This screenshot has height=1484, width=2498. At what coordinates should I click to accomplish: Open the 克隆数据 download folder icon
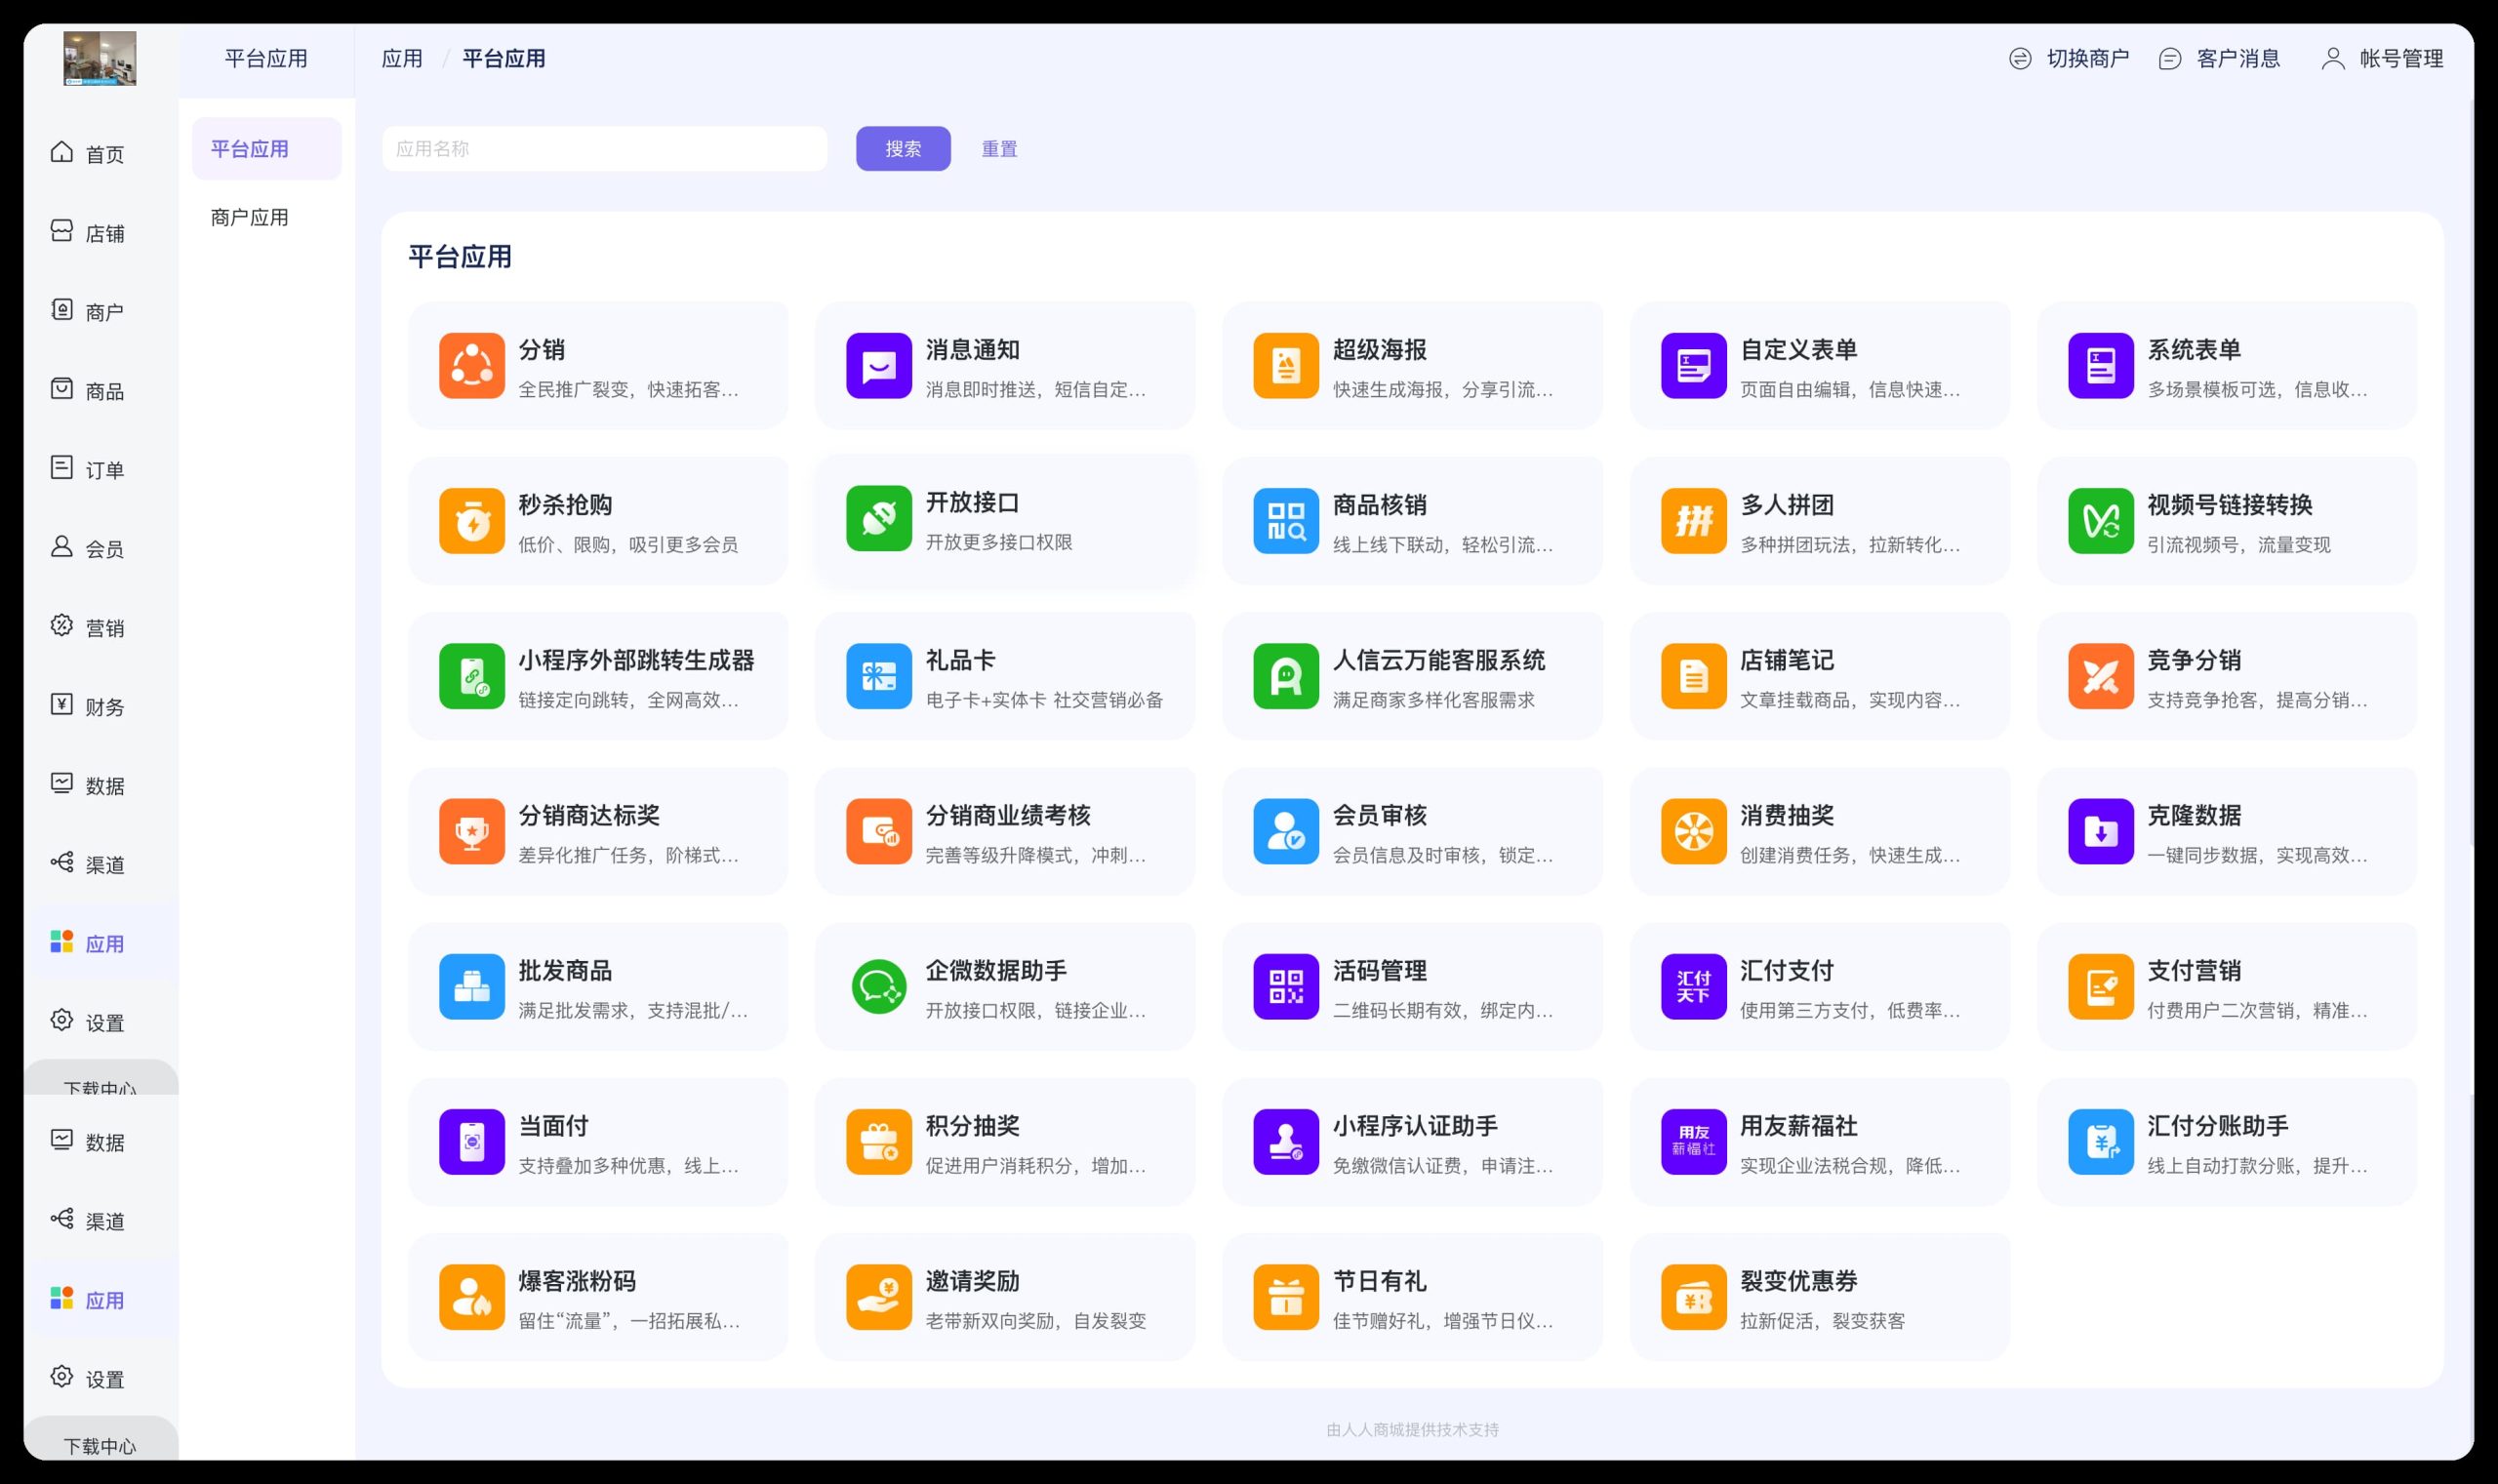[2100, 831]
